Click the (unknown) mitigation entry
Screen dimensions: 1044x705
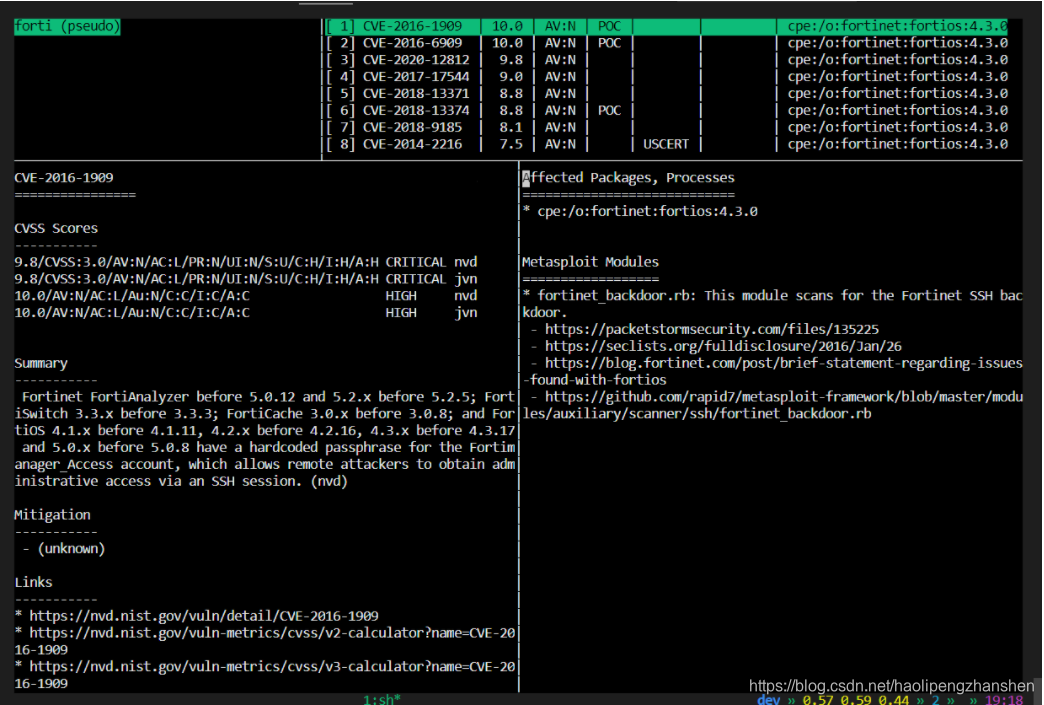point(71,549)
